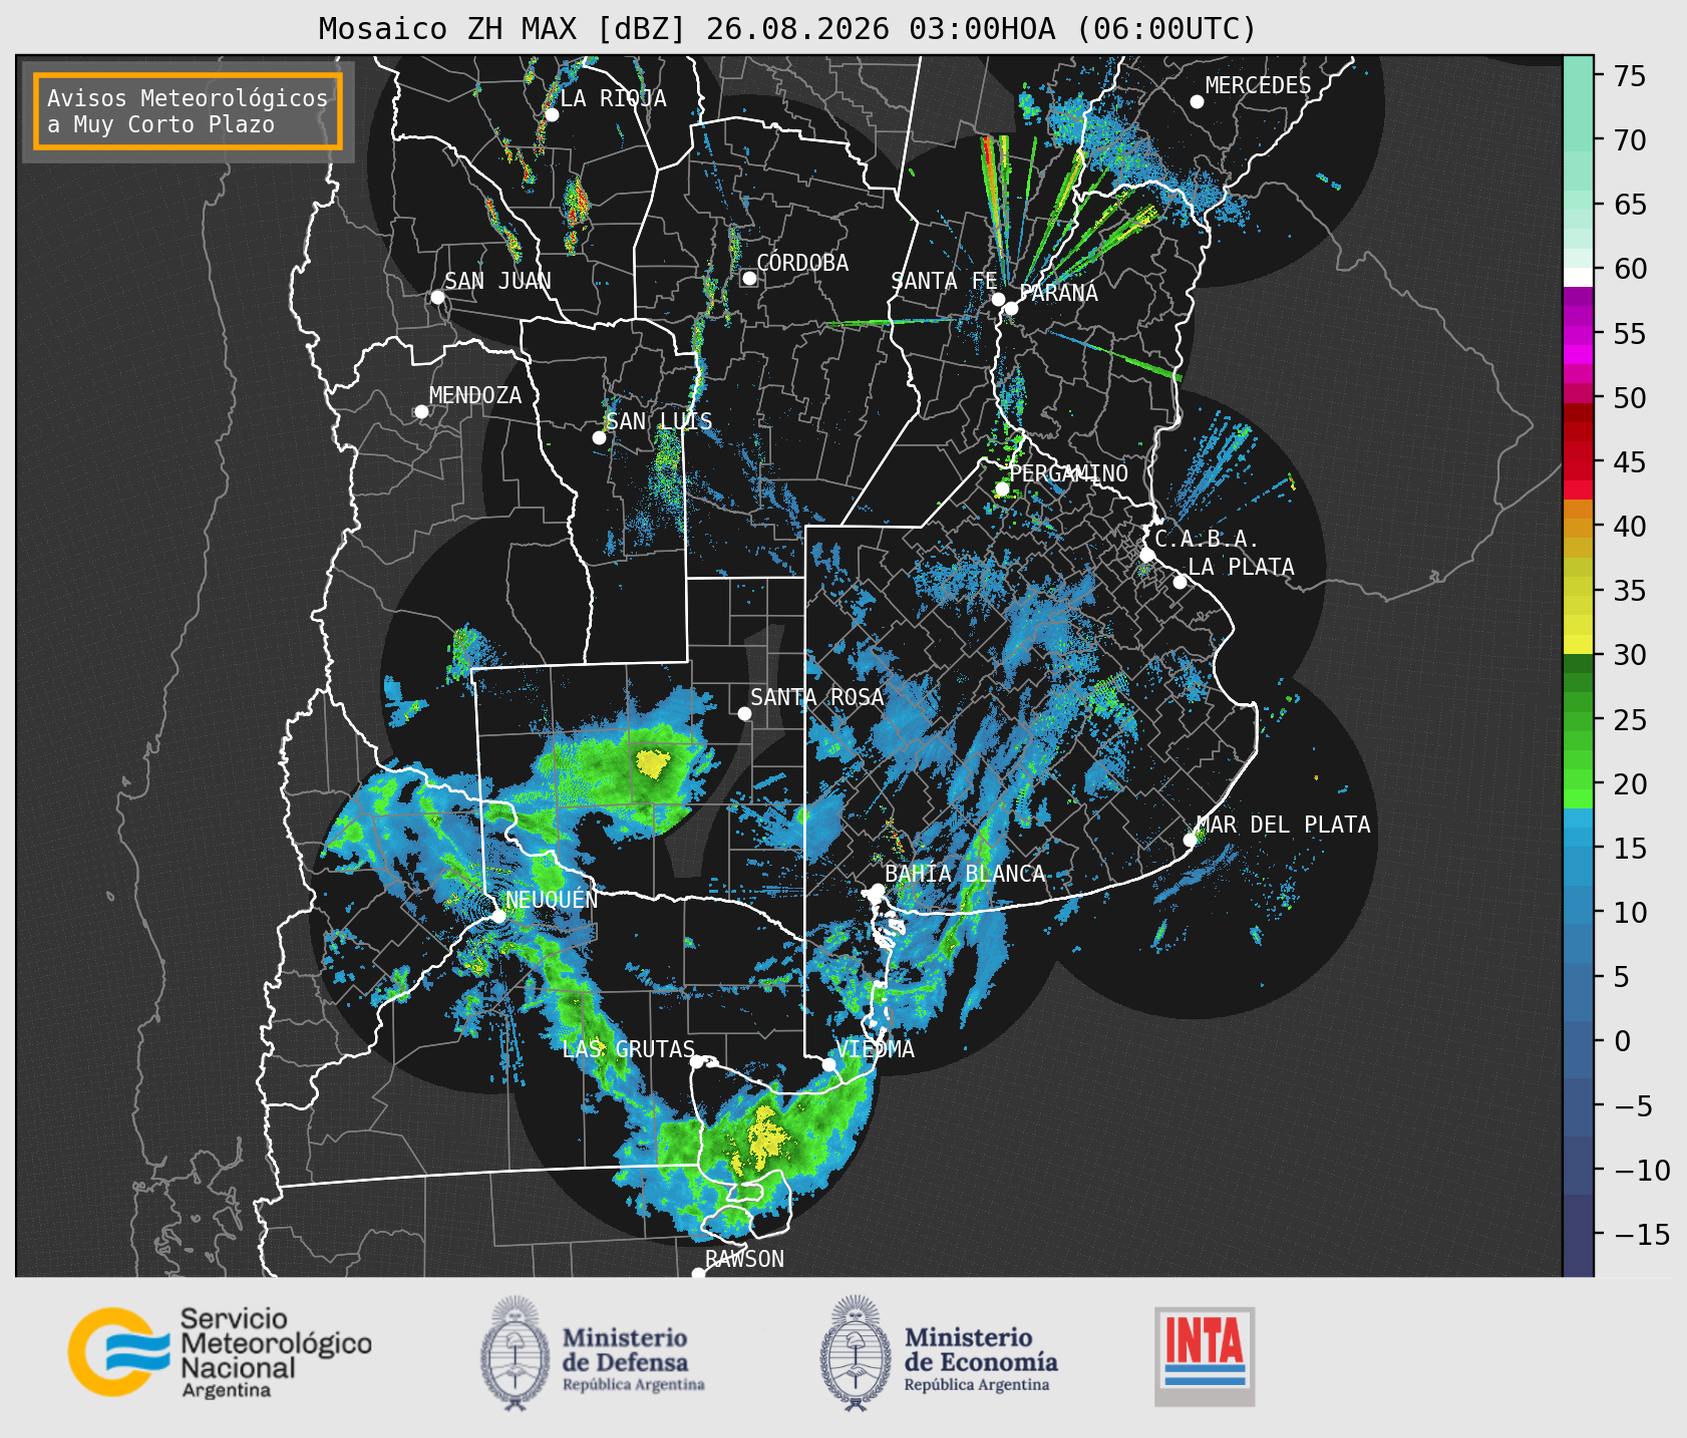
Task: Select the Neuquén city marker dot
Action: 498,916
